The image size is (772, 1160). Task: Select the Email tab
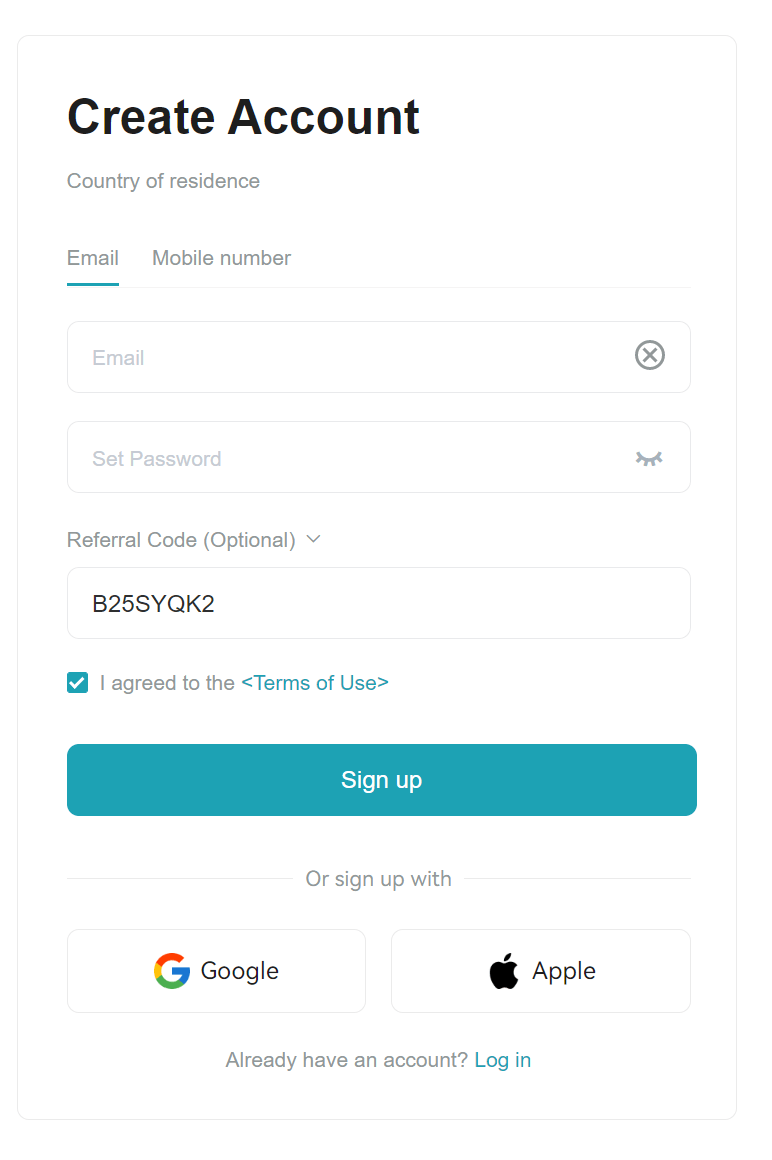92,258
